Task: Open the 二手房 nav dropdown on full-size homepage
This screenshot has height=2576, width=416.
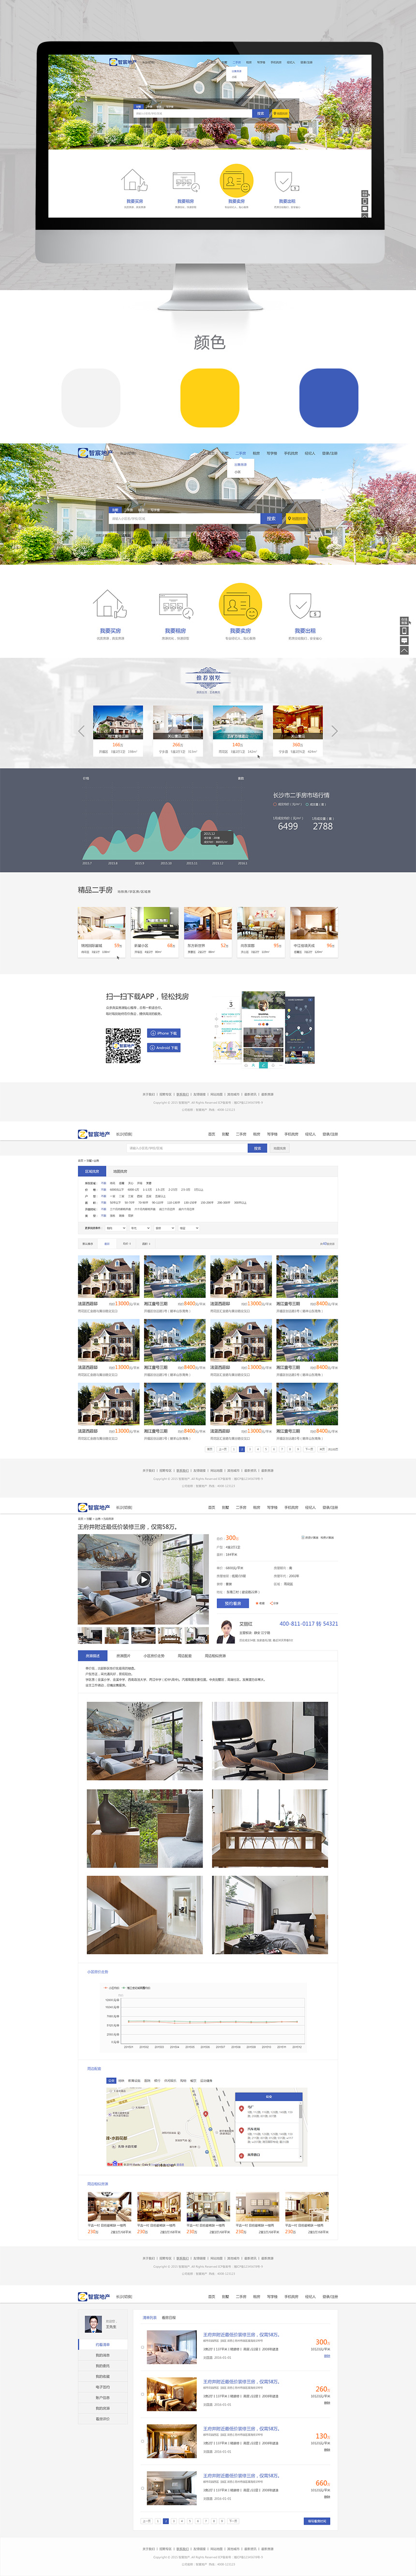Action: click(240, 453)
